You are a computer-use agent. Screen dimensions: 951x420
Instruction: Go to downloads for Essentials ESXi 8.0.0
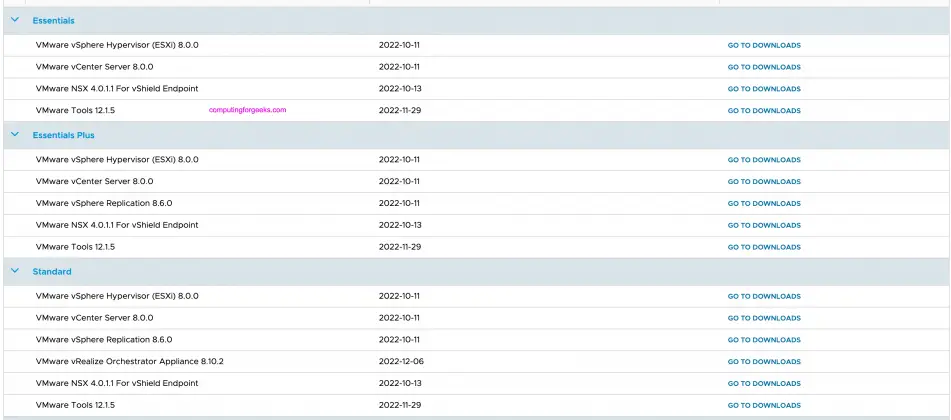coord(763,46)
